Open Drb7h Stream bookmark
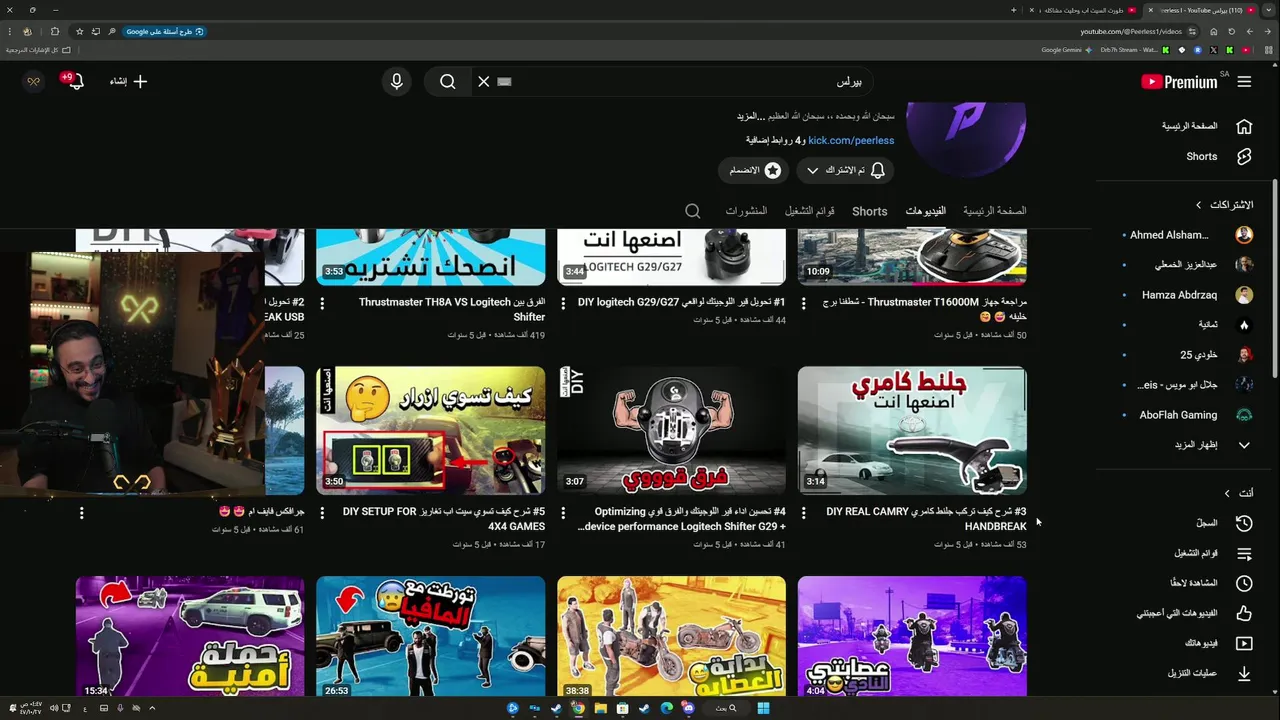 click(1133, 50)
